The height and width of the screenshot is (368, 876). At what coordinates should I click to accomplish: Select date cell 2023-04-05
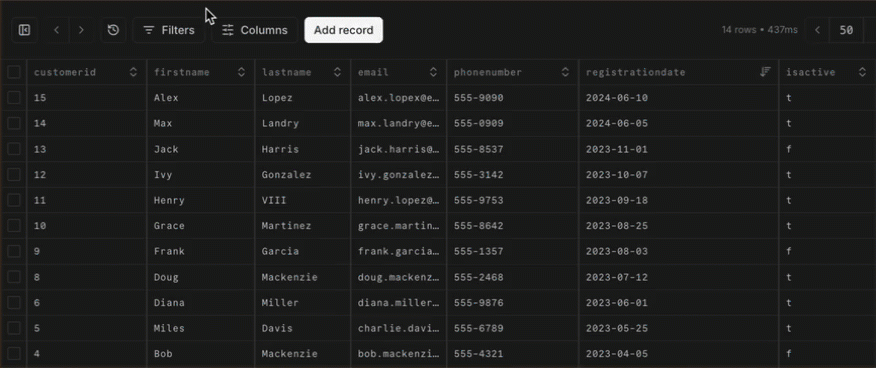pyautogui.click(x=679, y=353)
